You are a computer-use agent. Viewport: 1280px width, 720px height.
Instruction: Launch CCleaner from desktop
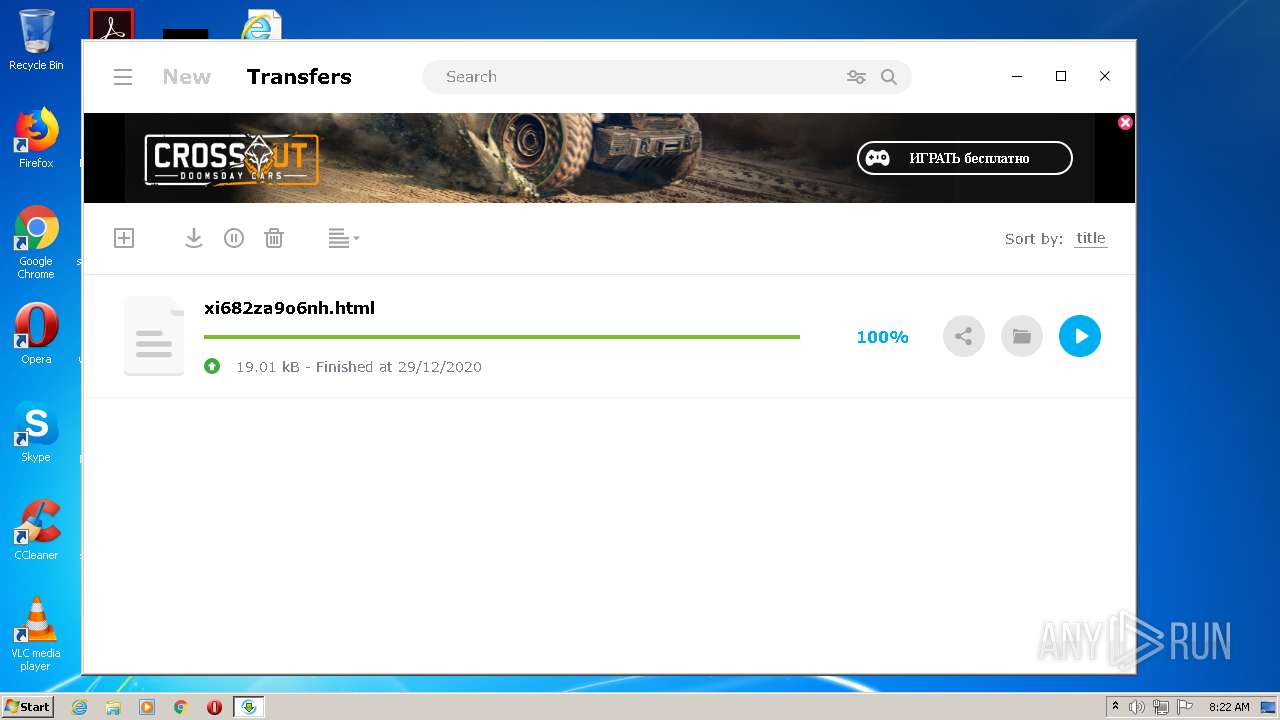pos(36,530)
